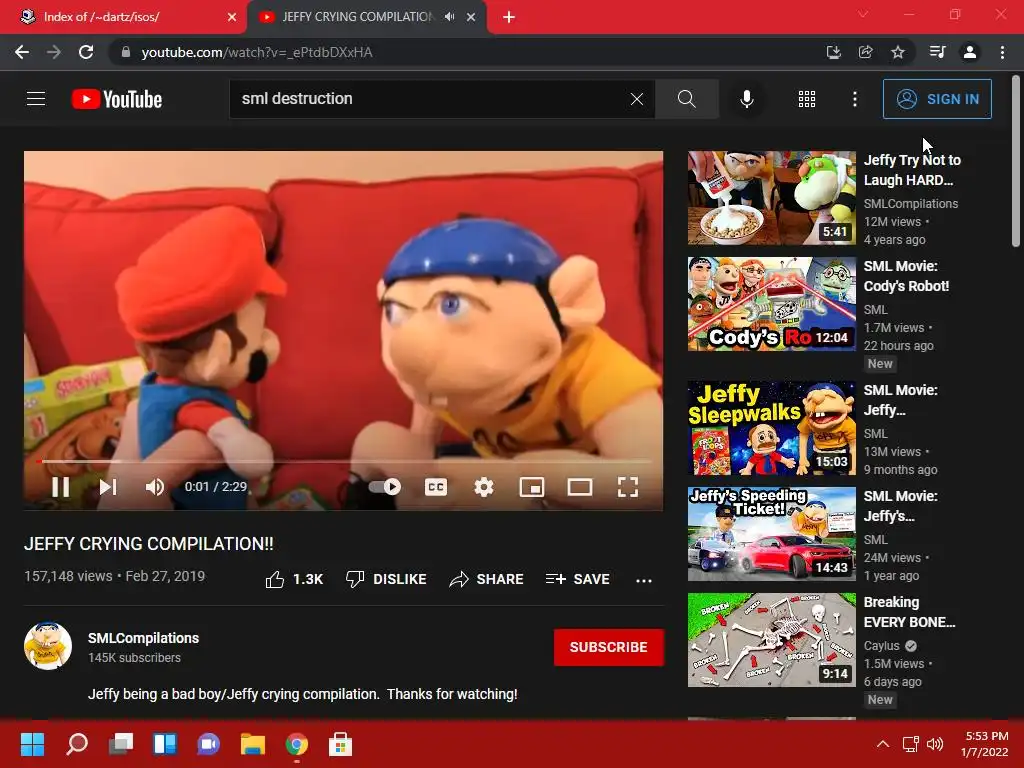This screenshot has width=1024, height=768.
Task: Open video player settings gear
Action: click(x=484, y=487)
